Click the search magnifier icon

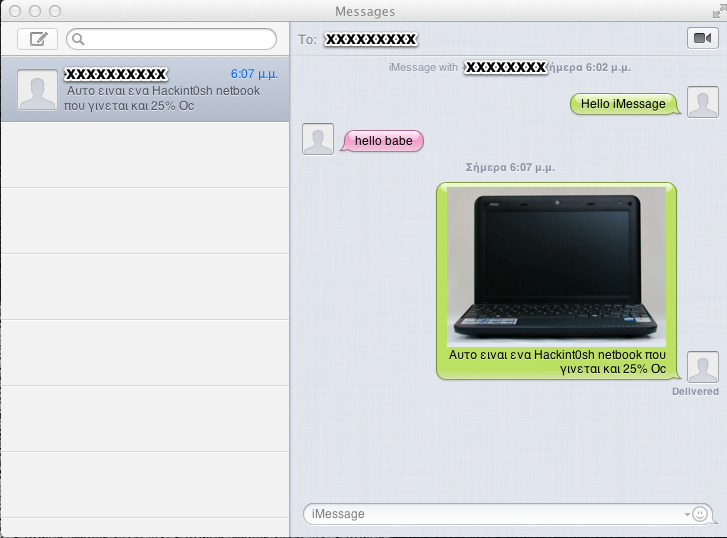(x=78, y=39)
